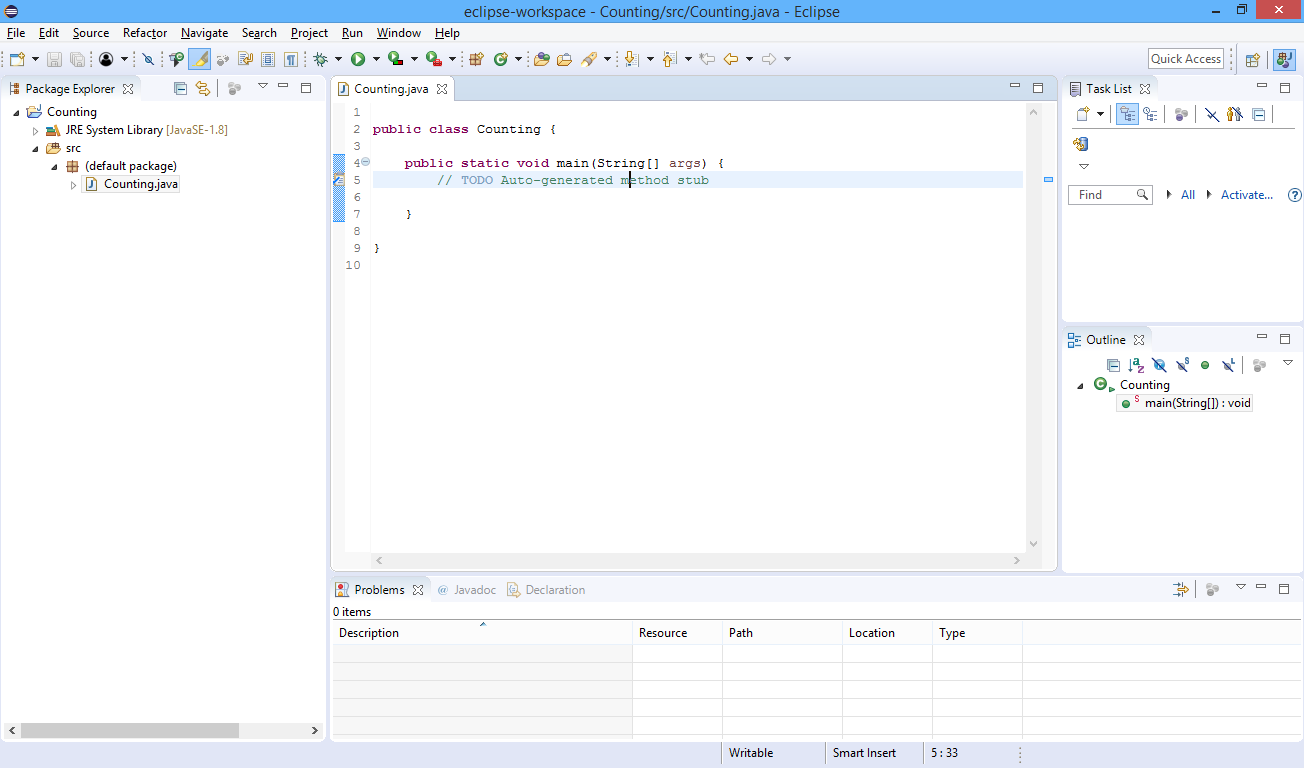Collapse the Counting project node
The image size is (1304, 768).
(x=16, y=113)
